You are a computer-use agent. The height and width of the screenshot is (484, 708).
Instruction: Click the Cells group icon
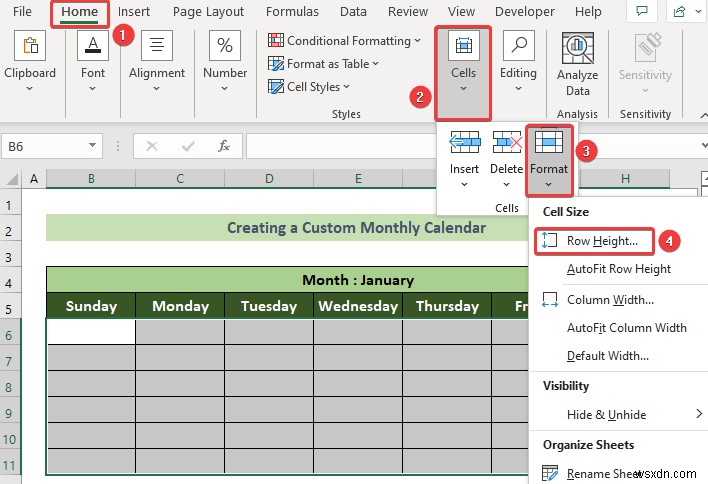click(x=463, y=46)
